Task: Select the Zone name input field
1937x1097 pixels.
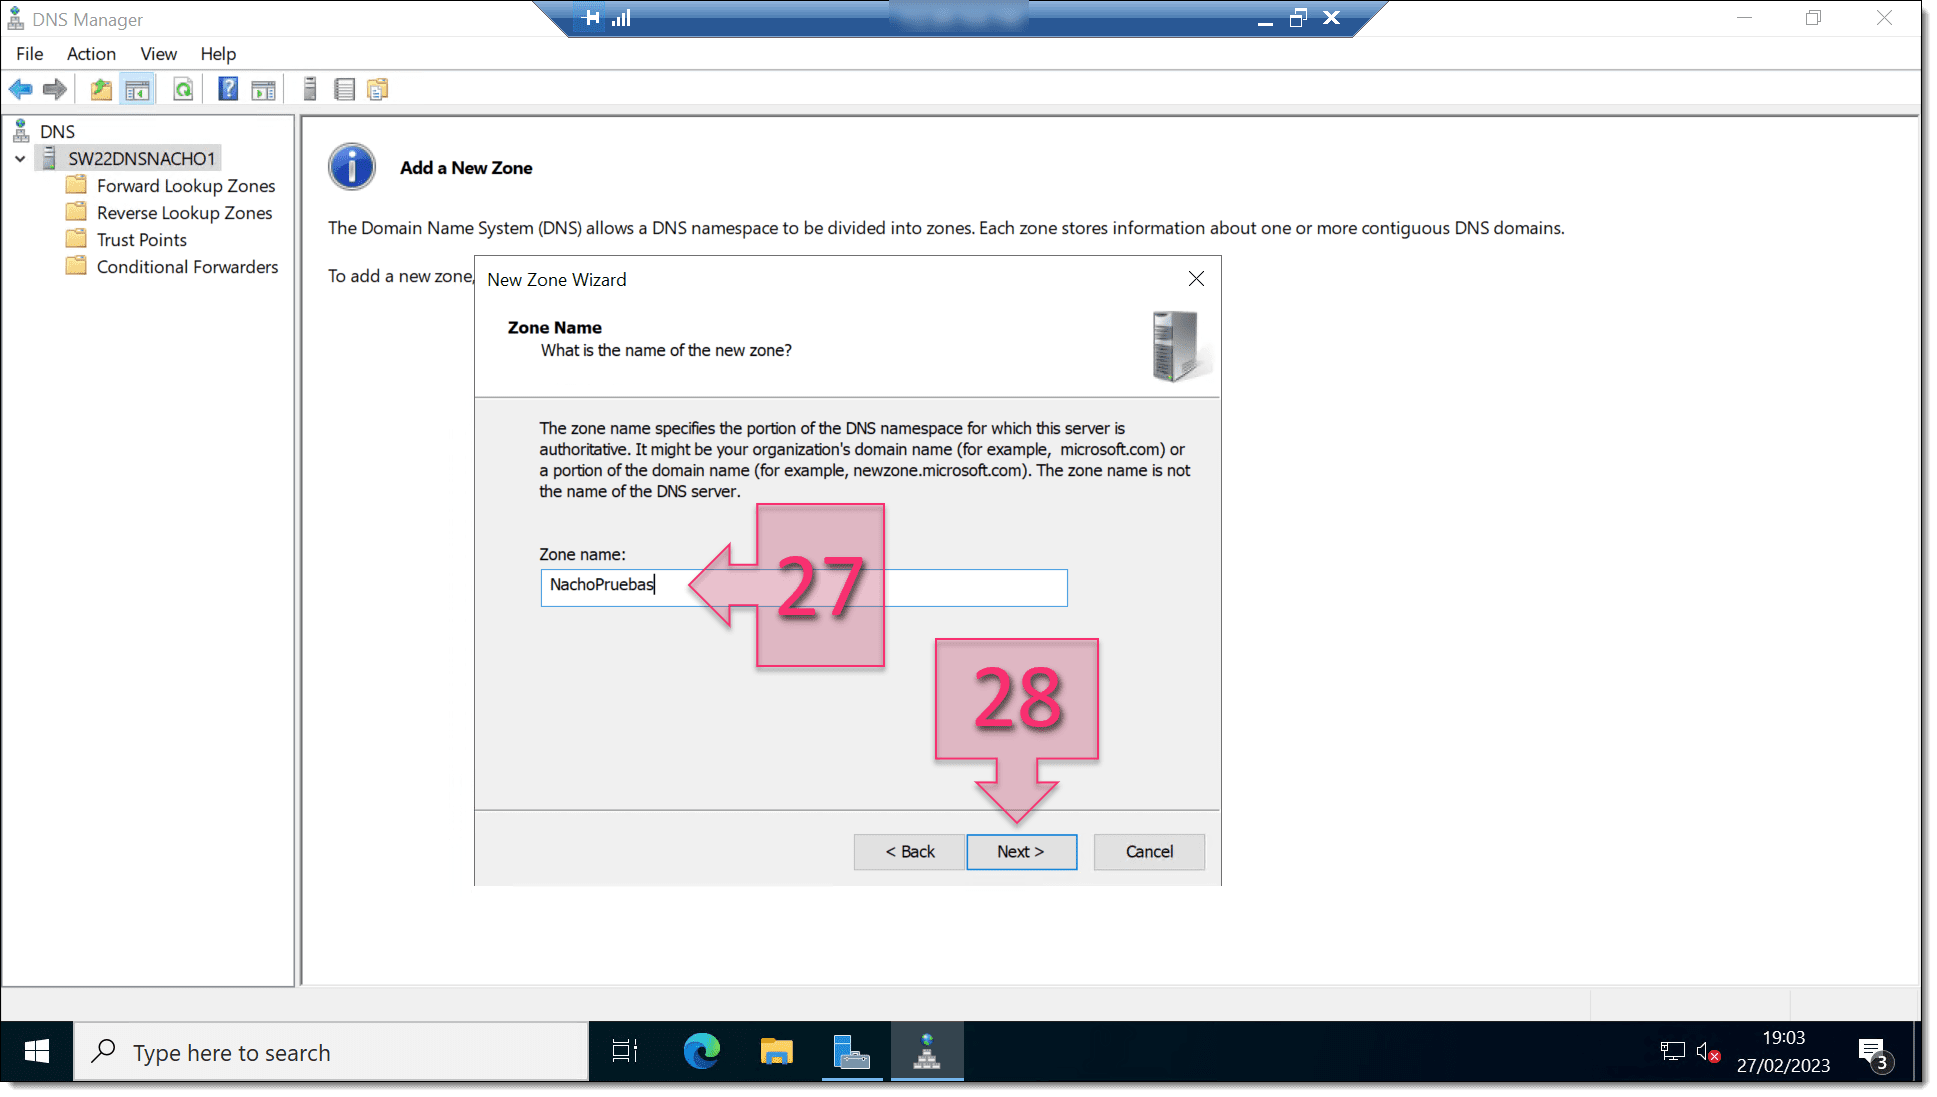Action: [x=804, y=585]
